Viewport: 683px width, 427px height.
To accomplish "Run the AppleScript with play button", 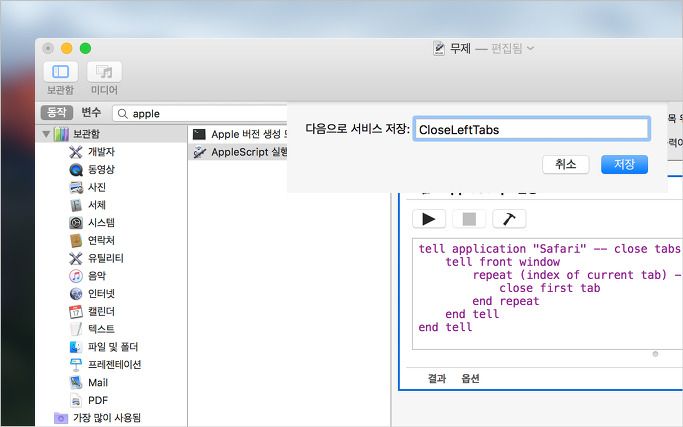I will tap(429, 219).
